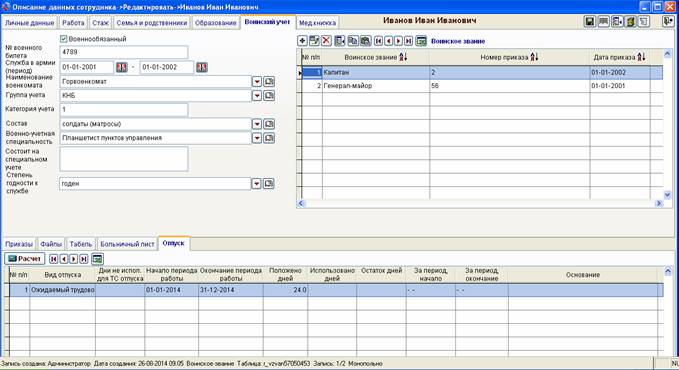Expand the Состав dropdown
679x370 pixels.
[x=257, y=124]
